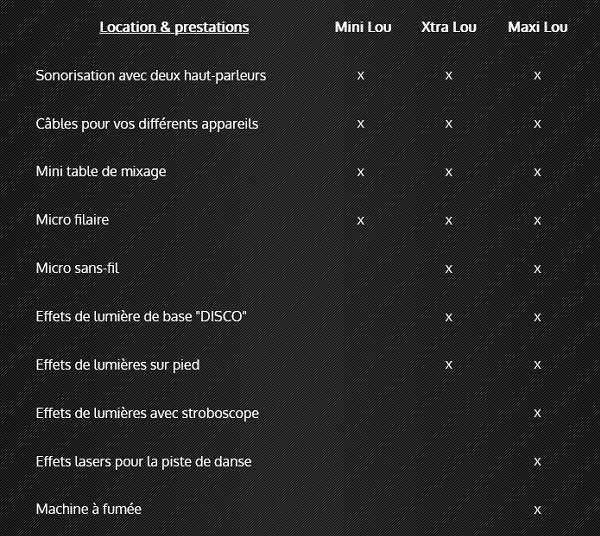Select the "Mini table de mixage" label
Screen dimensions: 600x536
101,171
